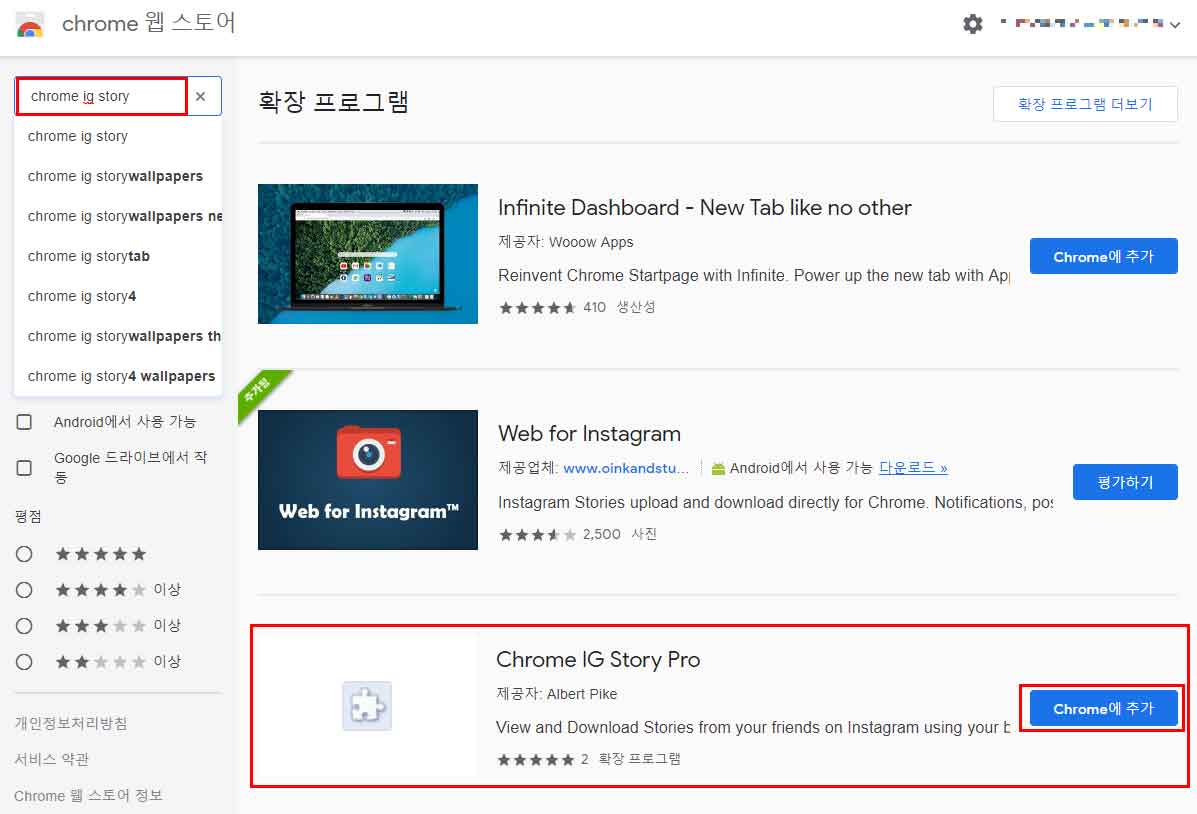Click the '확장 프로그램 더보기' button
Image resolution: width=1197 pixels, height=814 pixels.
[1085, 104]
